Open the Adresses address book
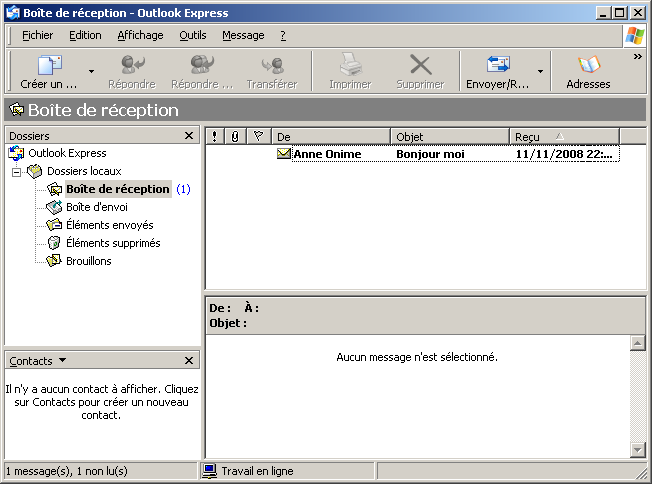Screen dimensions: 652x484 [x=588, y=72]
